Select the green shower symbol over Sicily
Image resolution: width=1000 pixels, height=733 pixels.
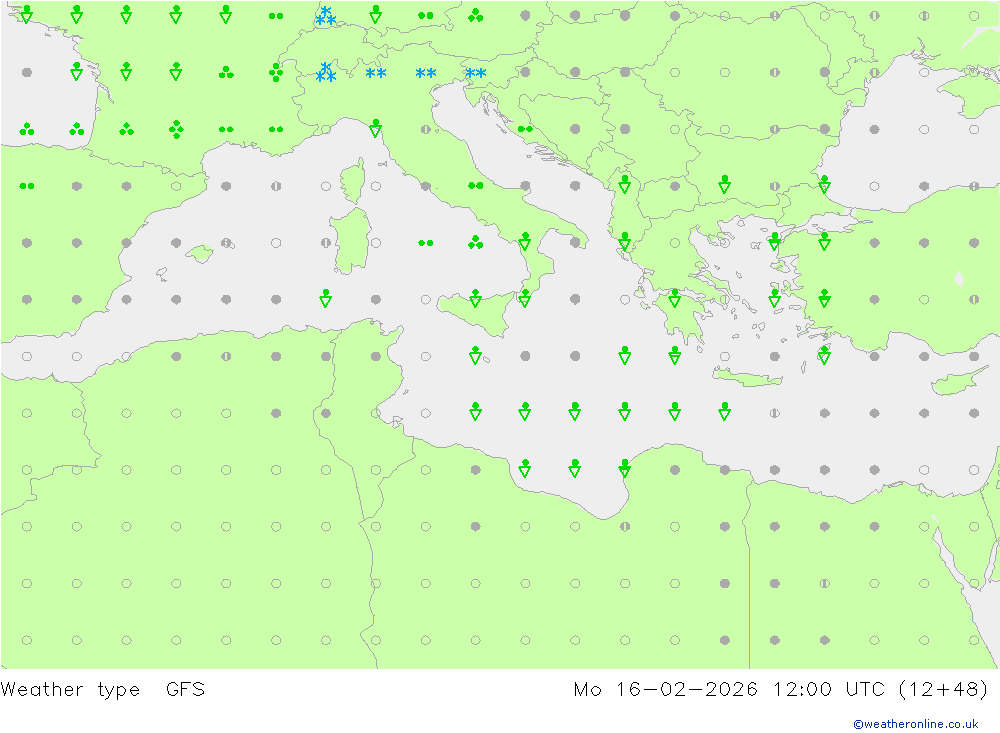point(475,298)
